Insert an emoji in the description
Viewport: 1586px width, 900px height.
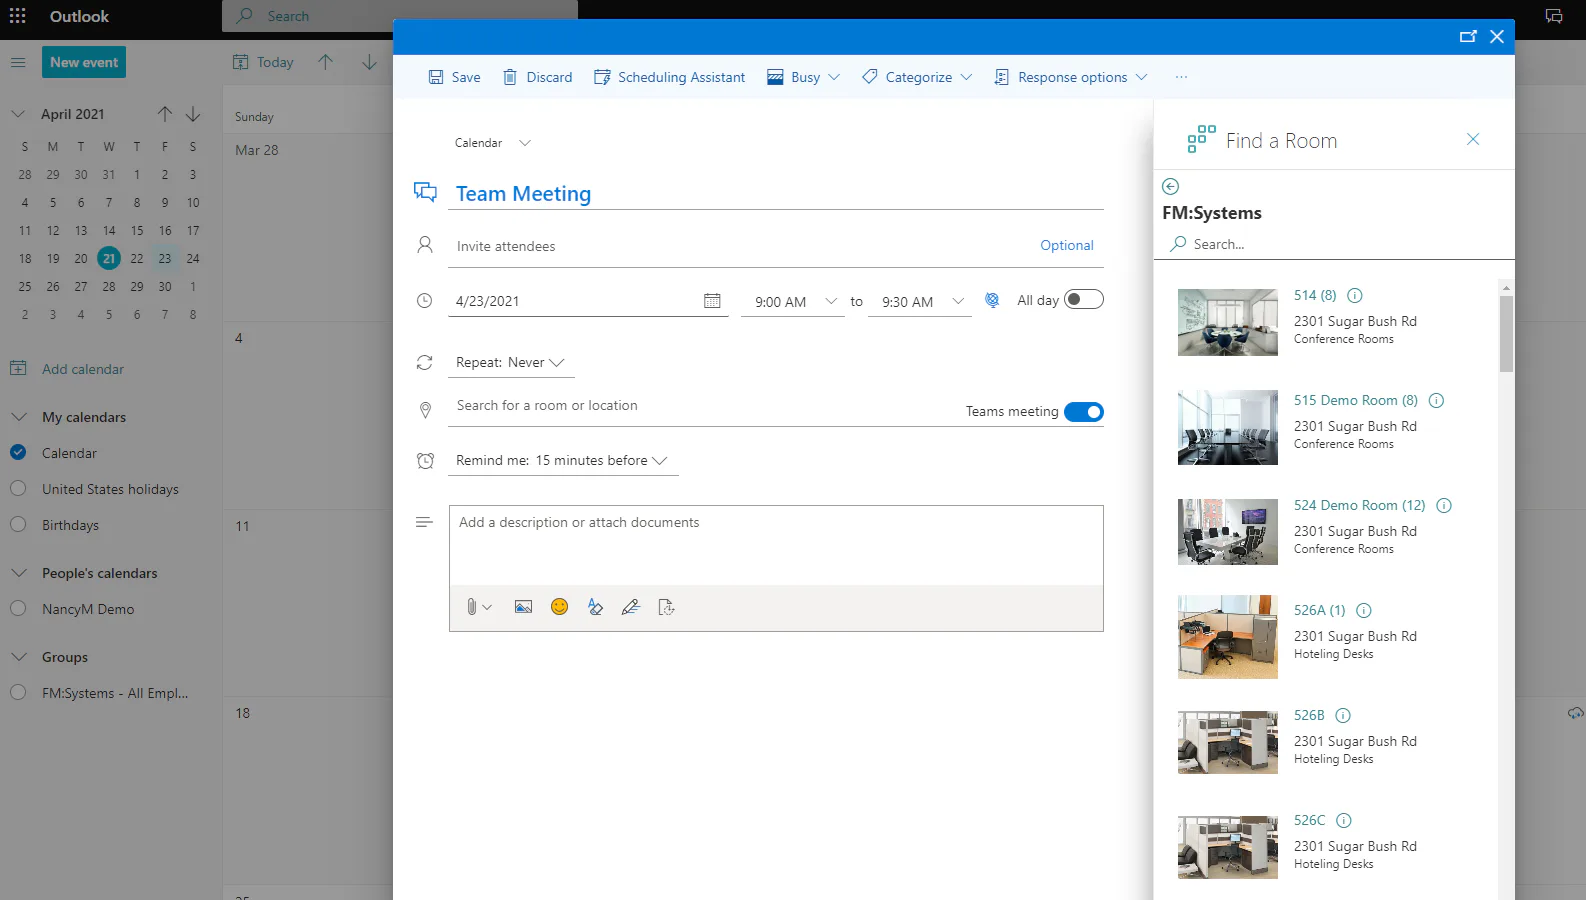(560, 607)
